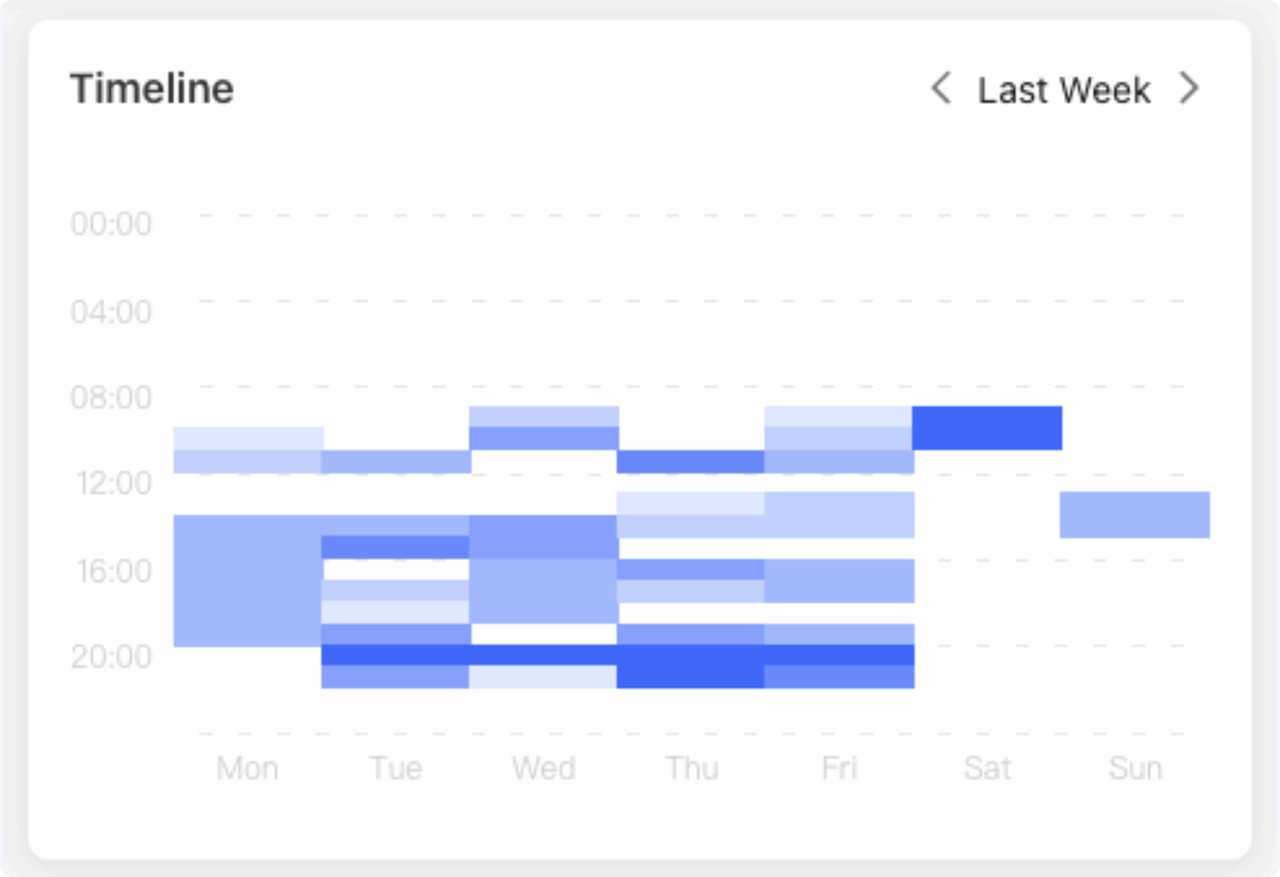Click the "Last Week" period label
The height and width of the screenshot is (877, 1280).
coord(1064,90)
